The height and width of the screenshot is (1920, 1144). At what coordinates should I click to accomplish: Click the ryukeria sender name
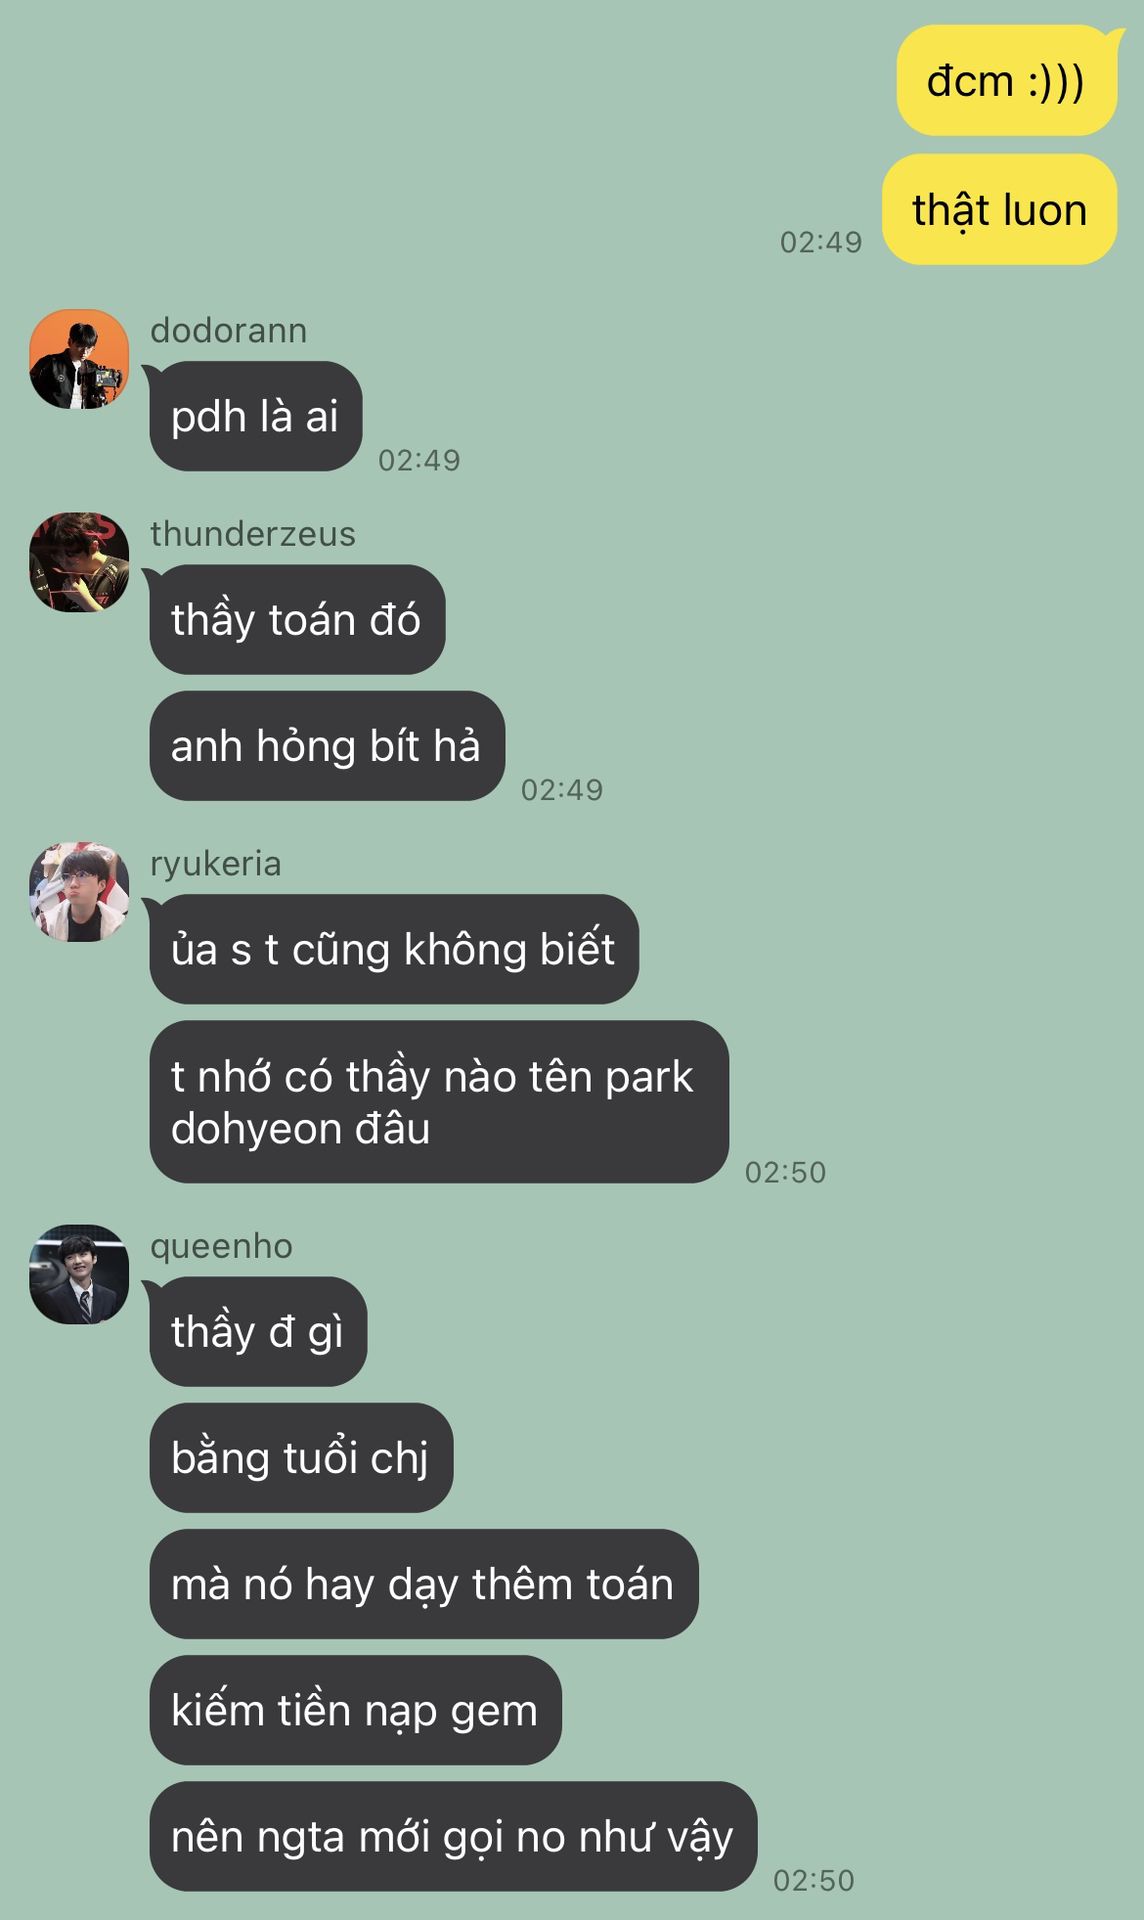click(216, 864)
